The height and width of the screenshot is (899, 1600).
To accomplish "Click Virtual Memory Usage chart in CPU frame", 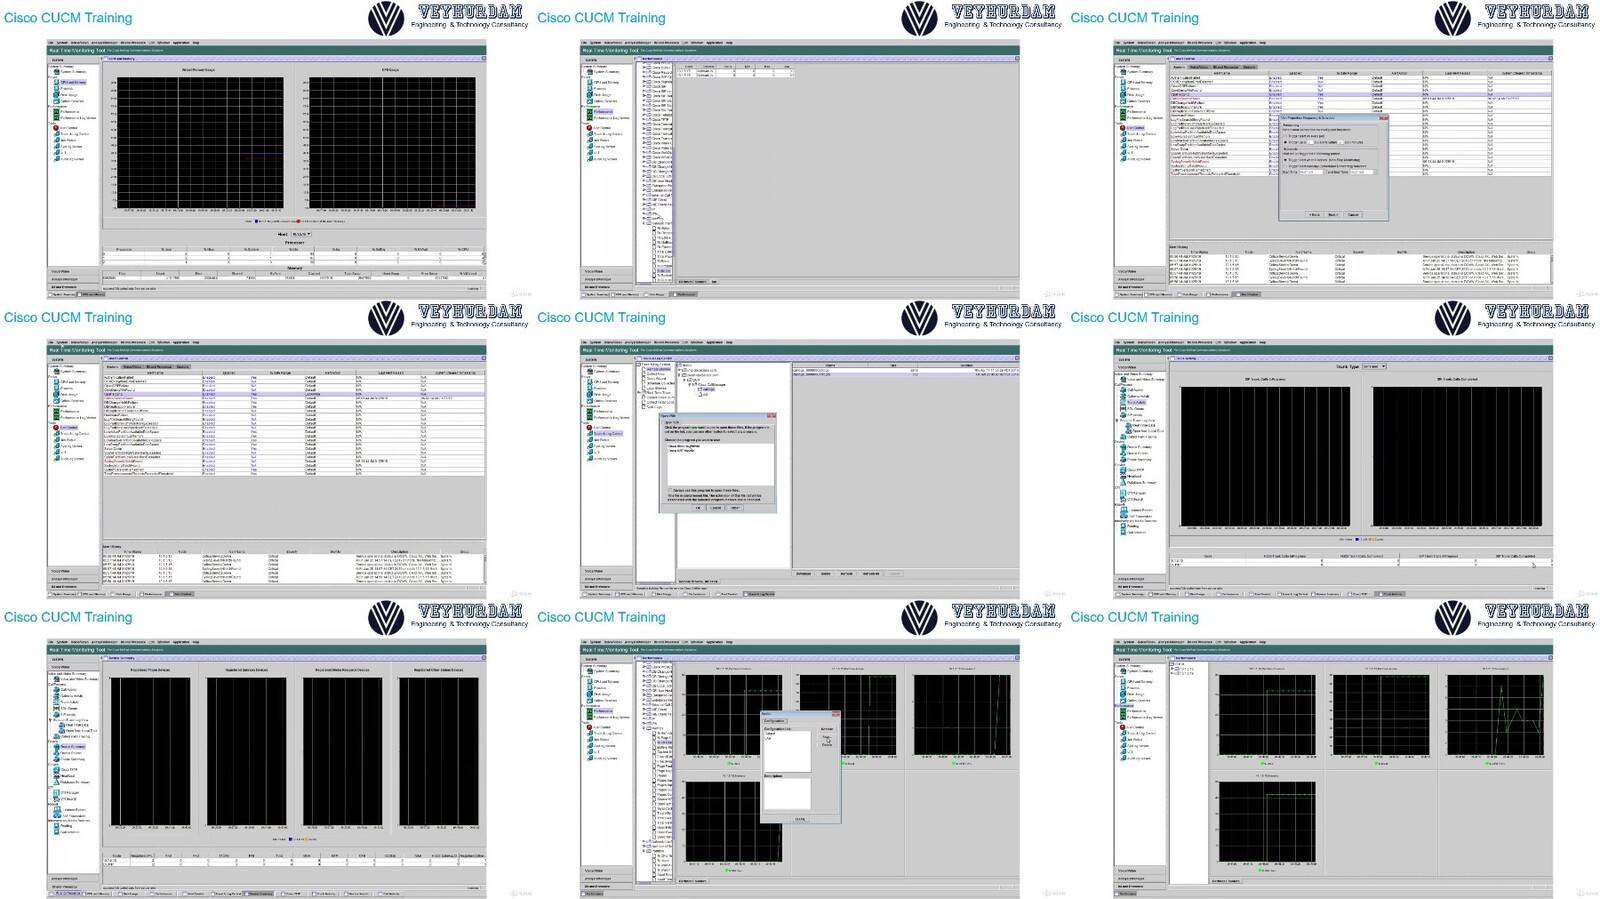I will [199, 142].
